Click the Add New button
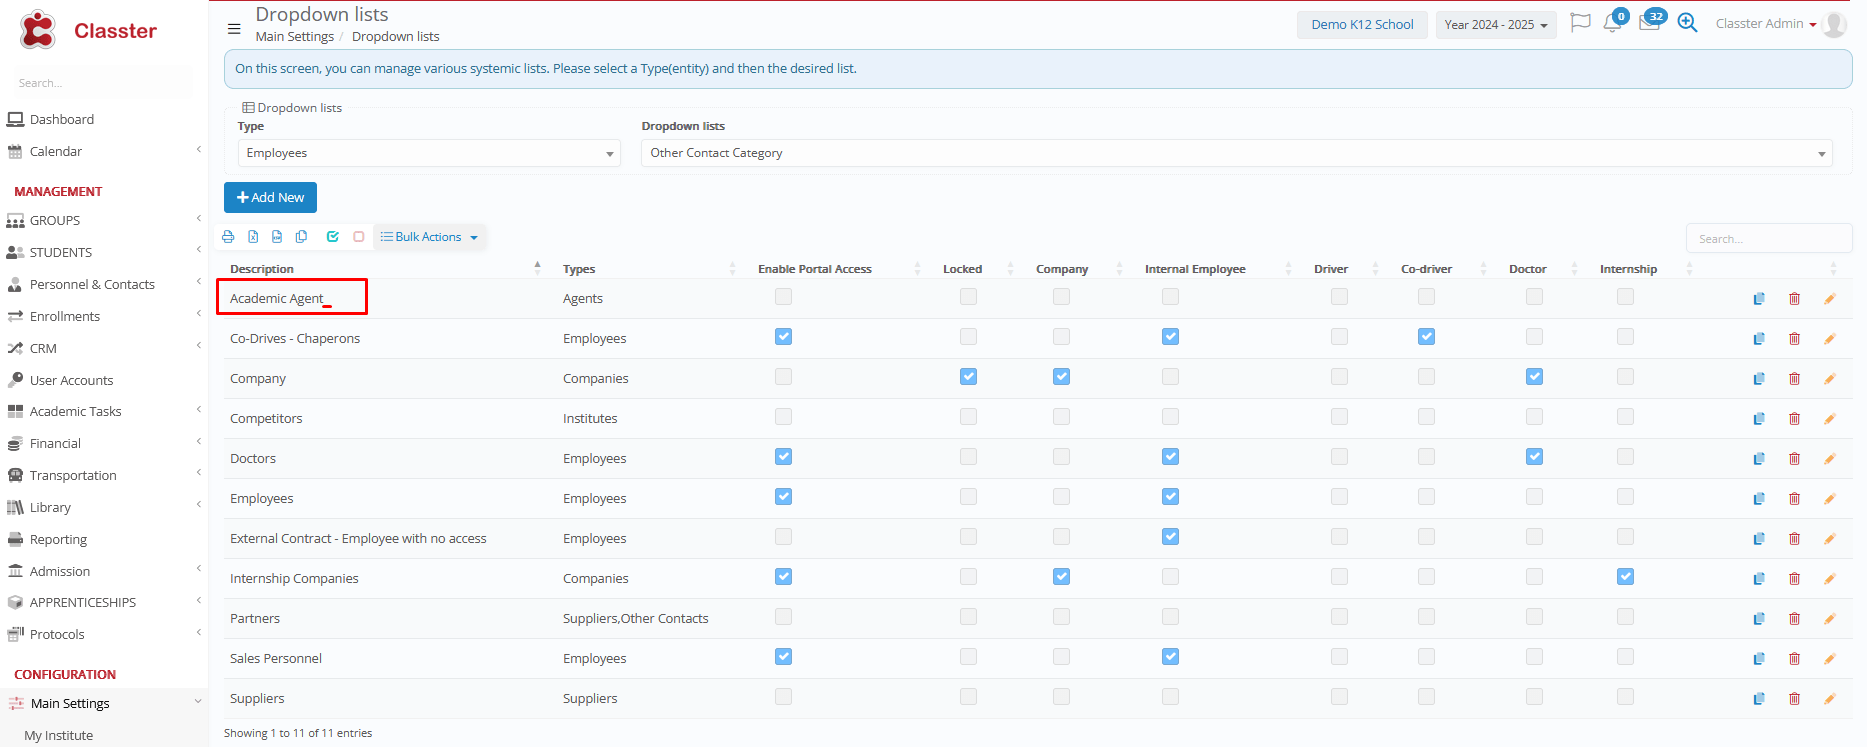Viewport: 1867px width, 747px height. pyautogui.click(x=270, y=197)
